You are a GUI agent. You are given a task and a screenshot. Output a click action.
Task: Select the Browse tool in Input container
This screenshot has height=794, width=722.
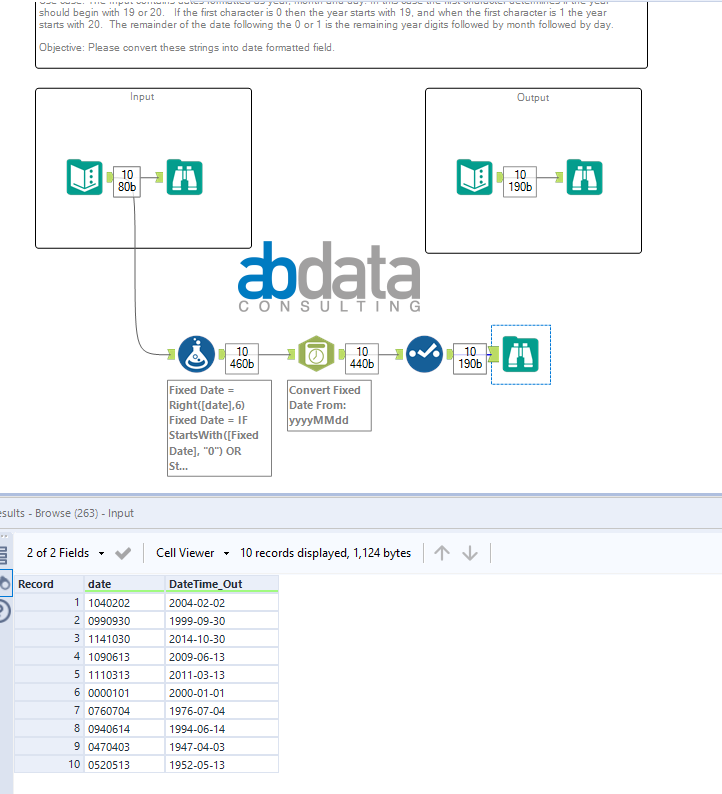(x=184, y=177)
